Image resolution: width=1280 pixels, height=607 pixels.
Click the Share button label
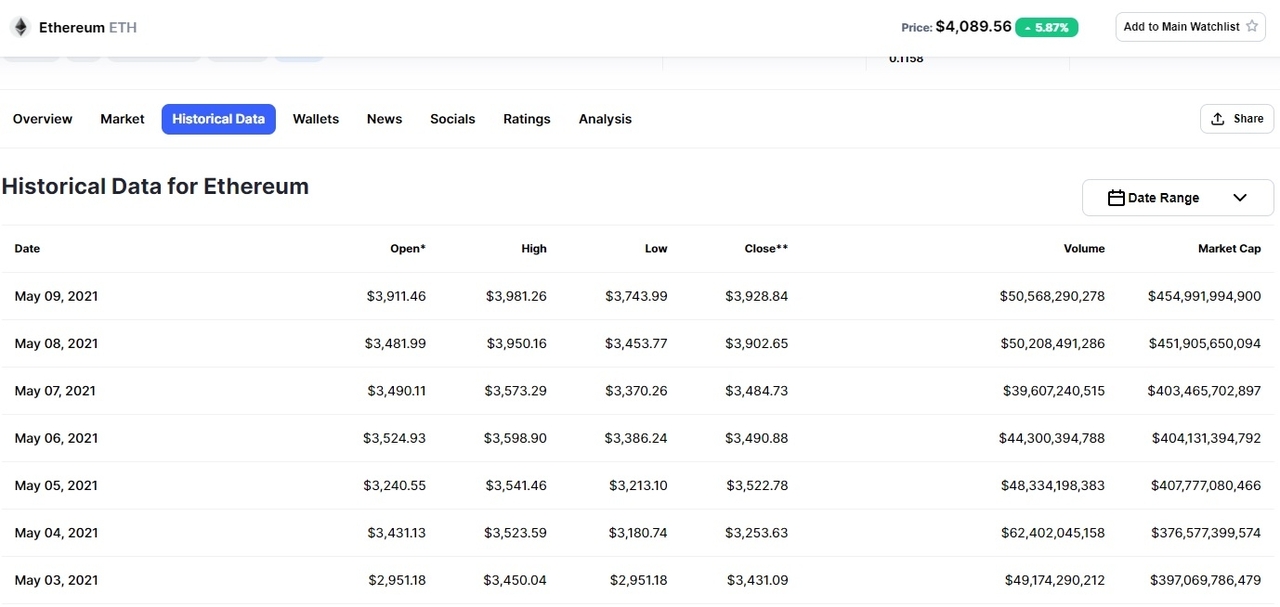[x=1248, y=119]
